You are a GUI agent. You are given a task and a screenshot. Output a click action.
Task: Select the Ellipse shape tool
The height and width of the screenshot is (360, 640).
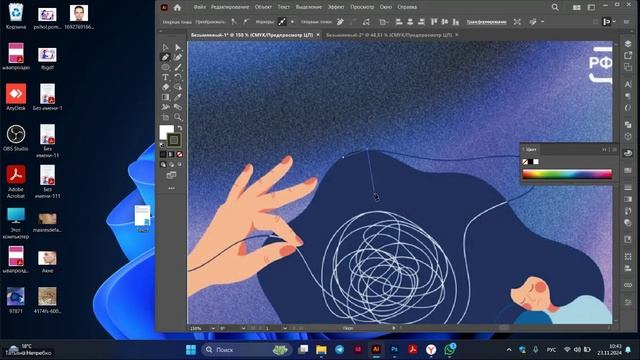[x=165, y=67]
